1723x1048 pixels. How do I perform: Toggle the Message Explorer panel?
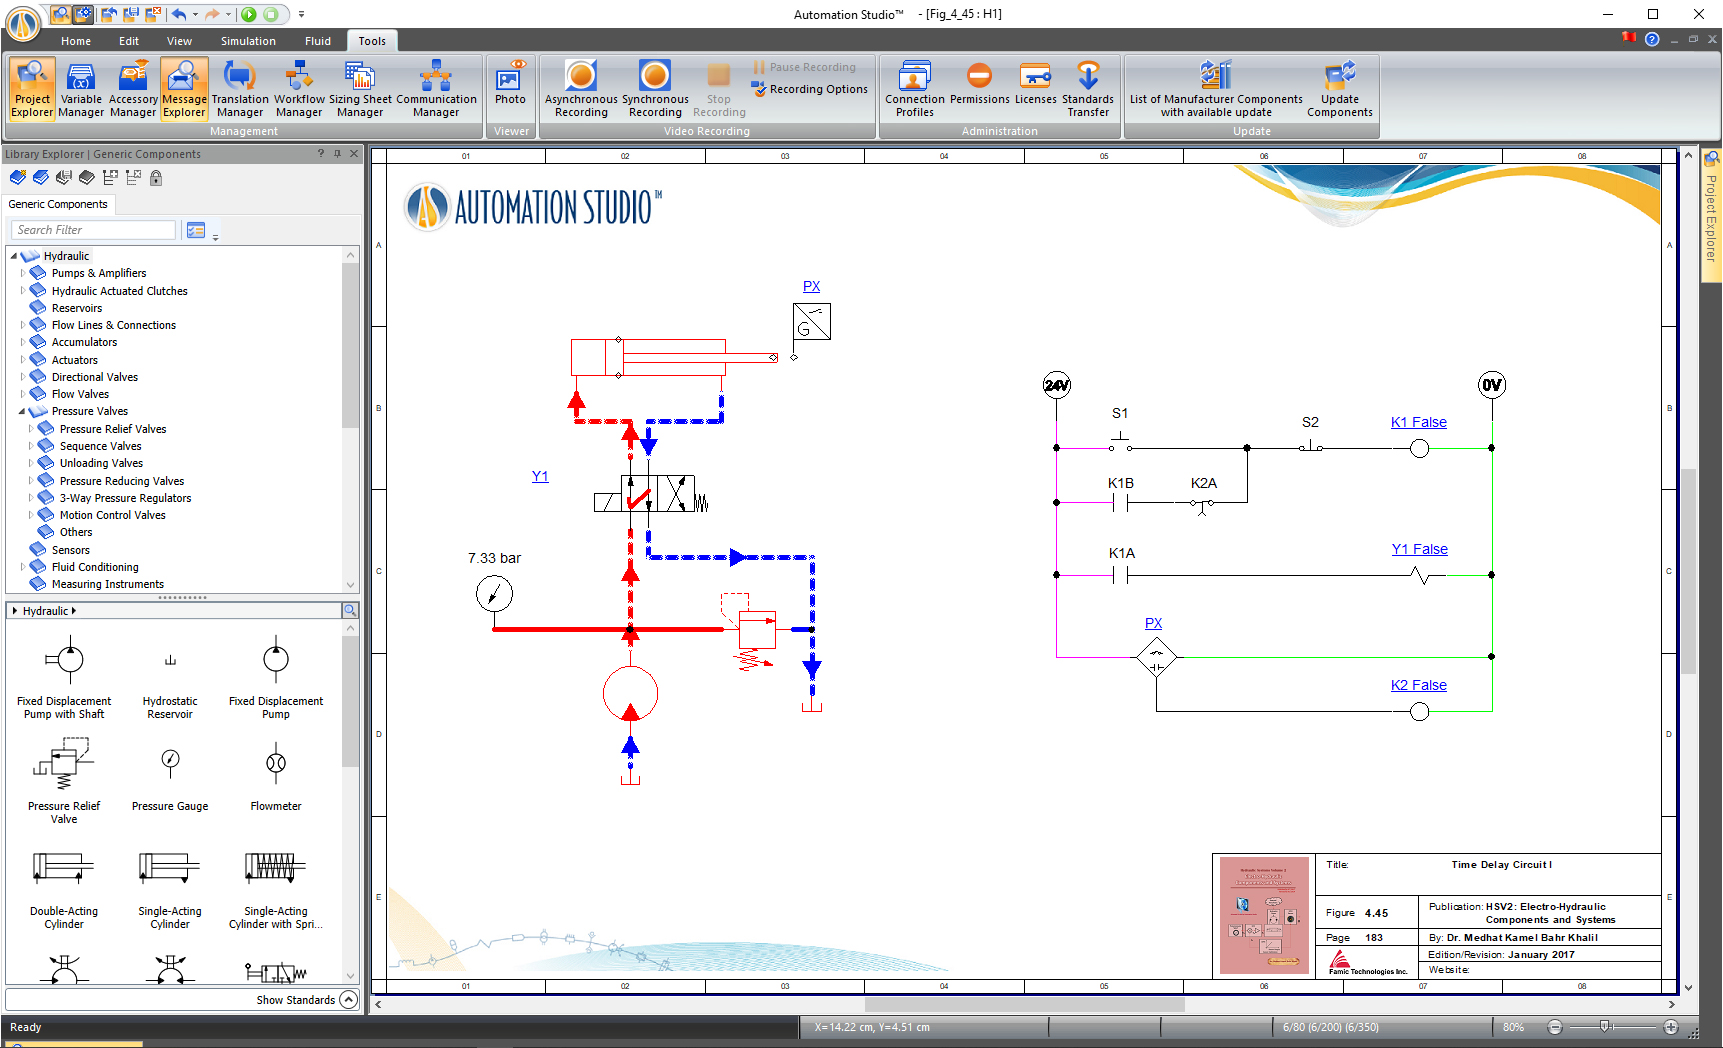(x=184, y=88)
